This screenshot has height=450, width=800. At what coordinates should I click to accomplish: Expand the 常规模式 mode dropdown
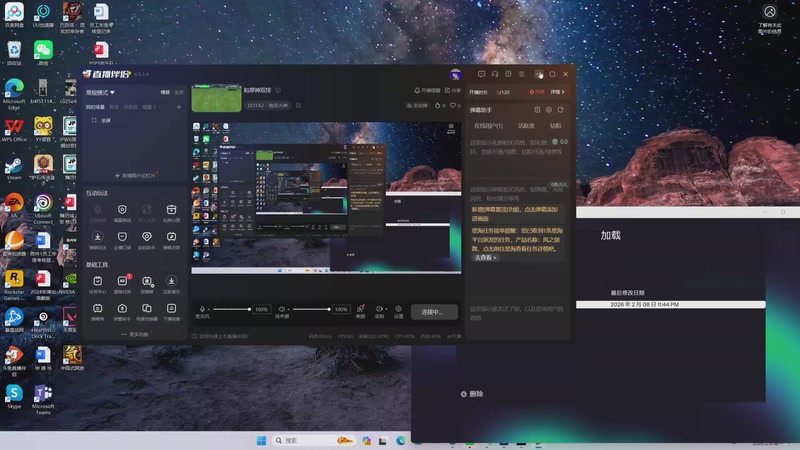(100, 92)
